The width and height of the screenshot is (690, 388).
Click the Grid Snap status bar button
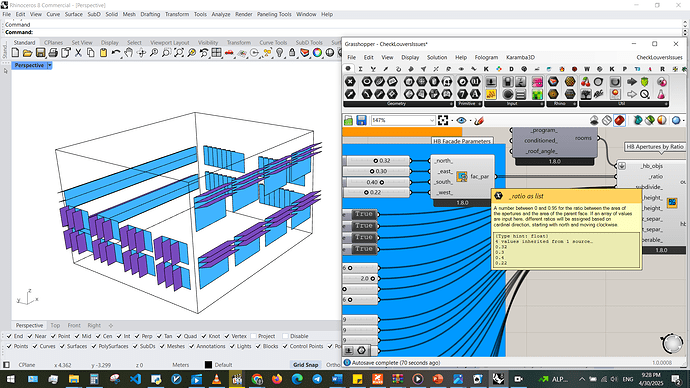click(x=305, y=365)
